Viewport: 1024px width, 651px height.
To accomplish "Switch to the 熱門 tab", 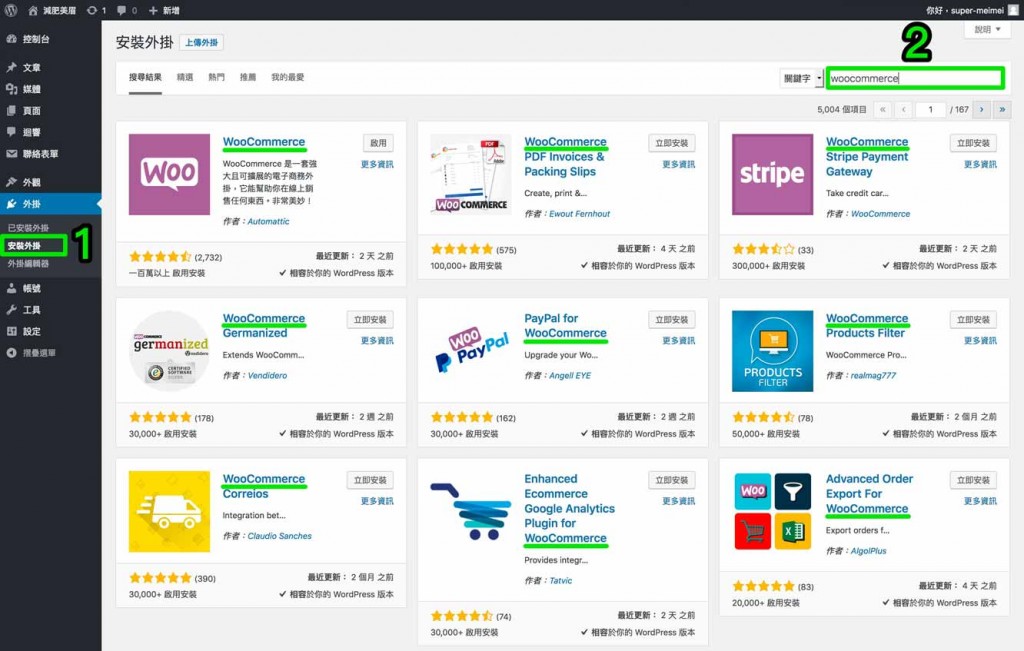I will 216,77.
